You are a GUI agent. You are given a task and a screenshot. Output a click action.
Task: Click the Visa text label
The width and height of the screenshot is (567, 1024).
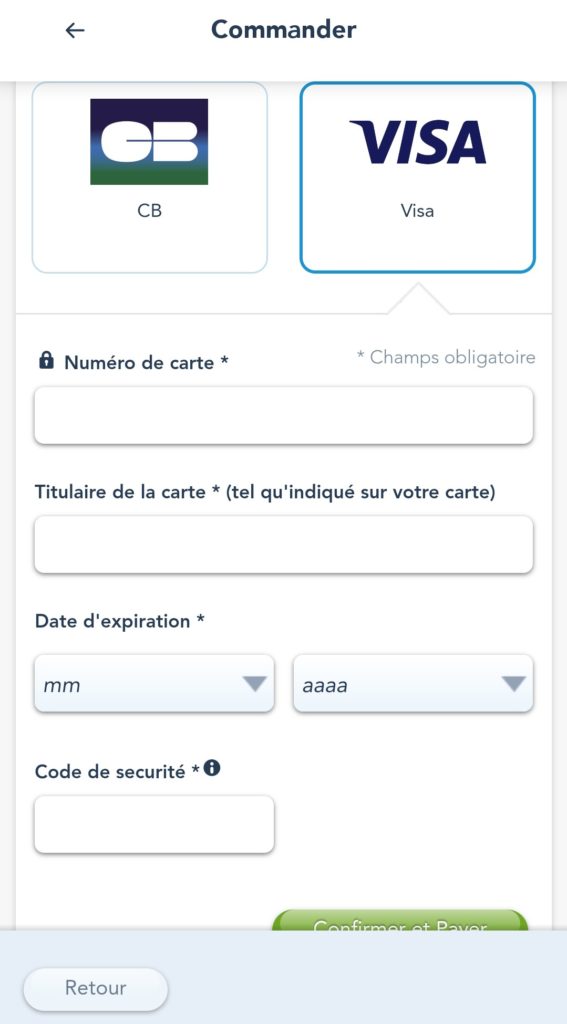tap(417, 211)
